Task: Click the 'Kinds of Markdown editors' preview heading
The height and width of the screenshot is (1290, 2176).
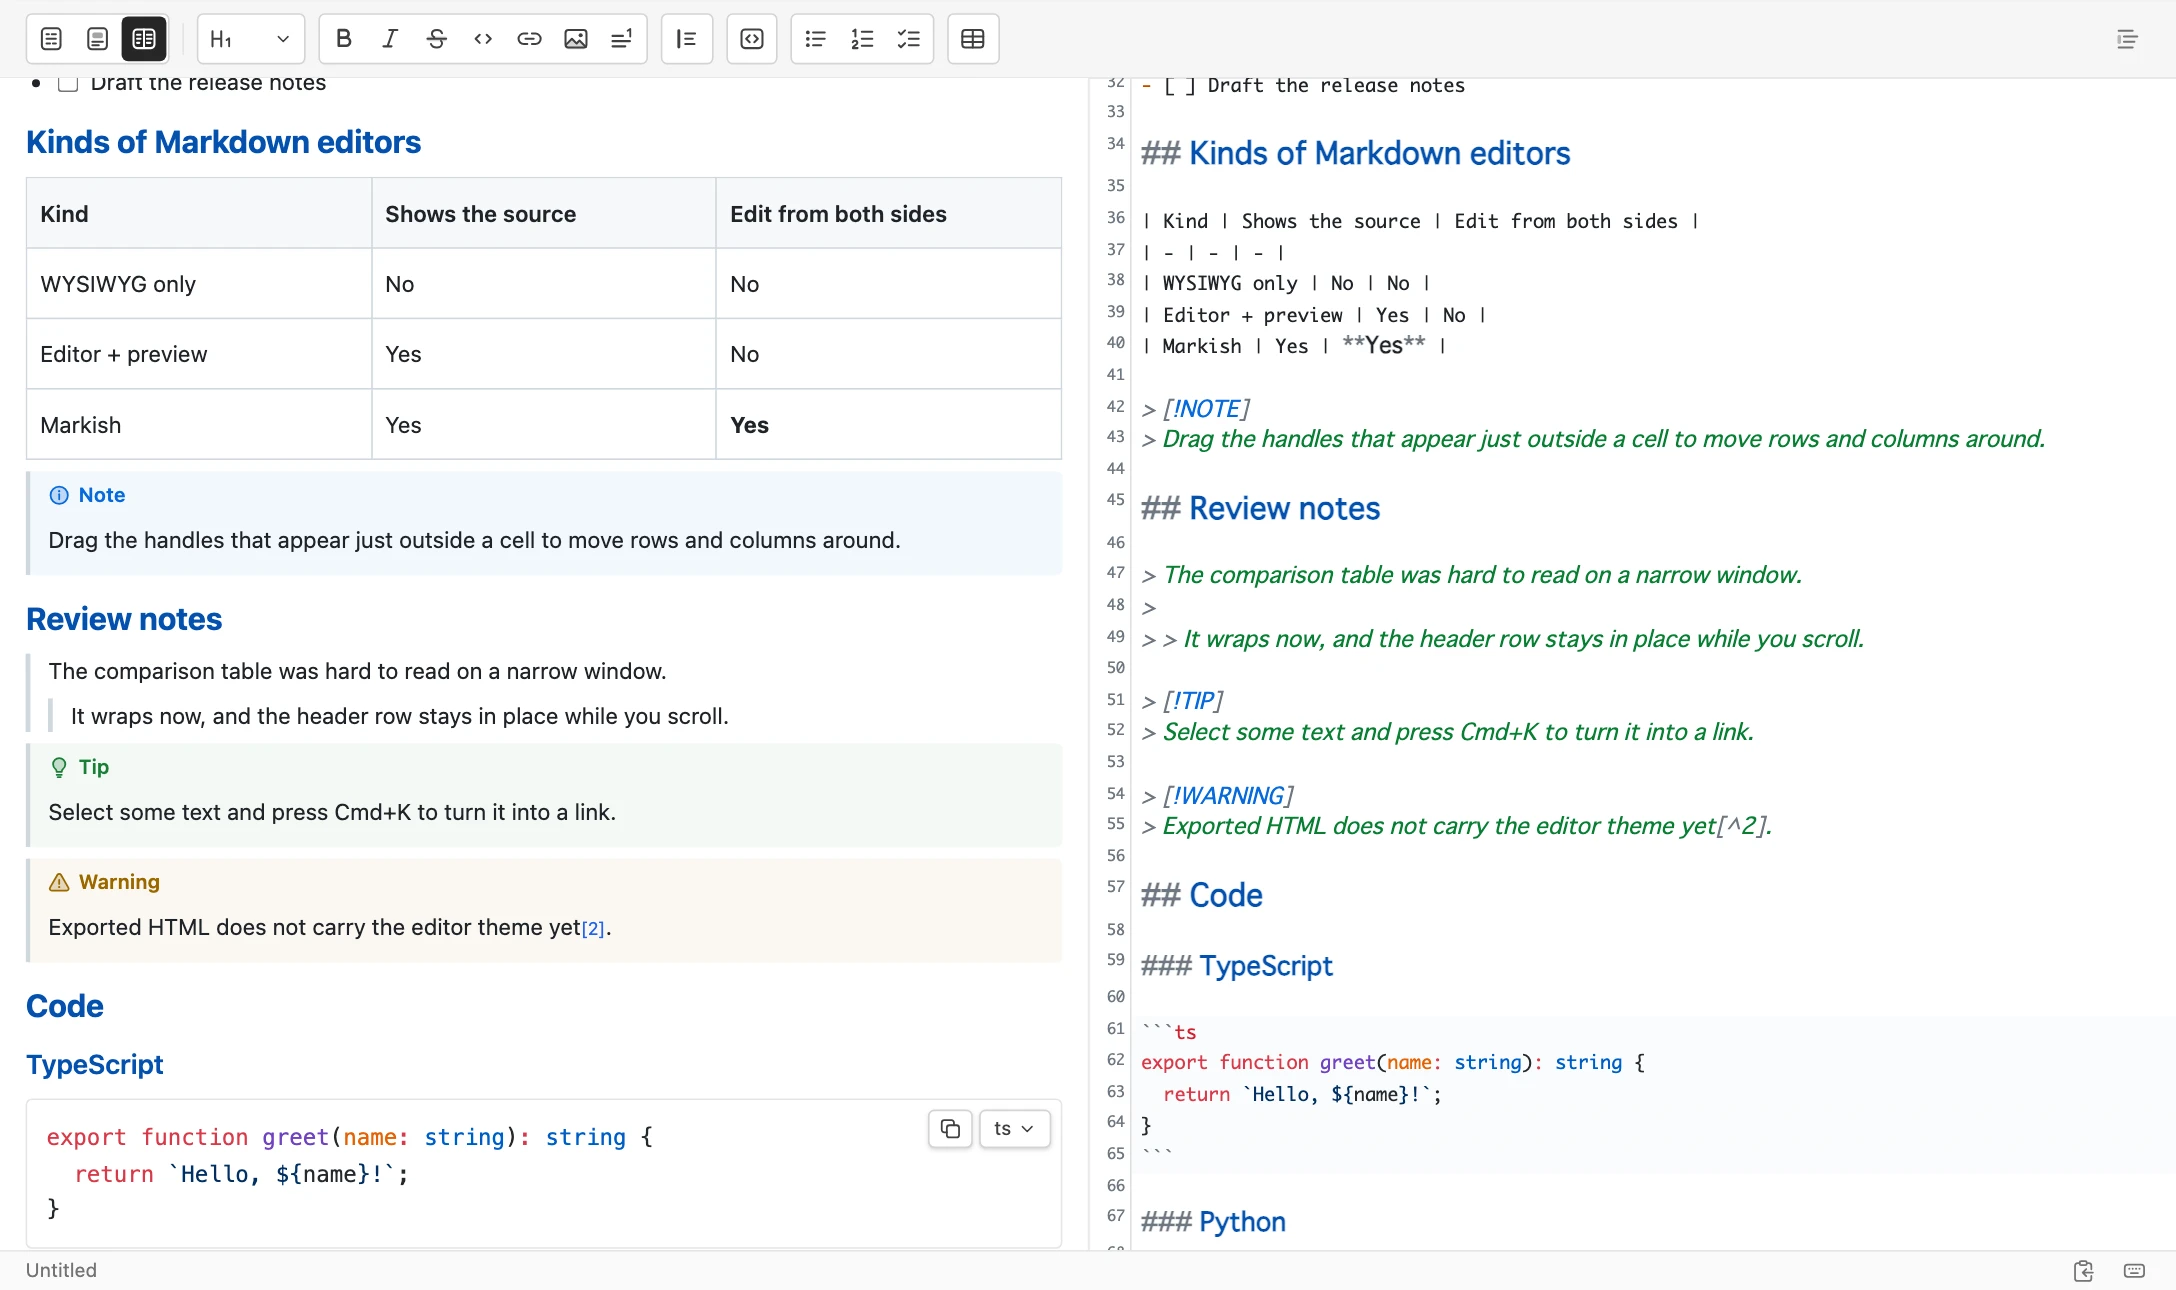Action: (x=223, y=142)
